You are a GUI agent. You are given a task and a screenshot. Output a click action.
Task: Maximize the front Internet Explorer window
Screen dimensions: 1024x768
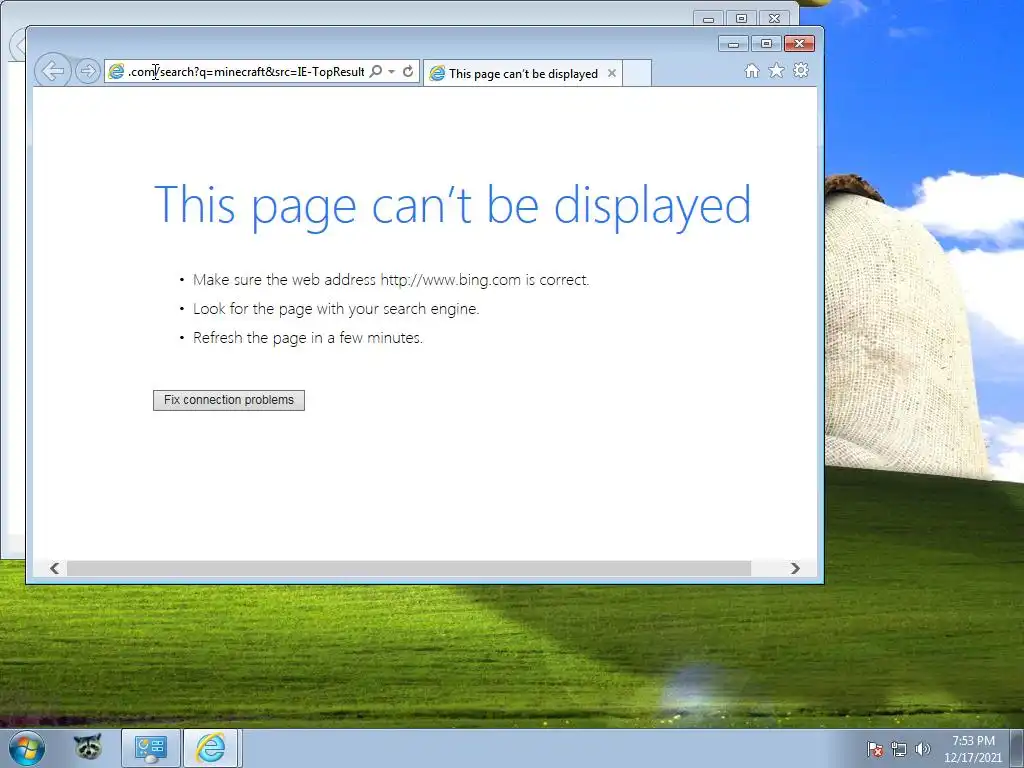(766, 44)
